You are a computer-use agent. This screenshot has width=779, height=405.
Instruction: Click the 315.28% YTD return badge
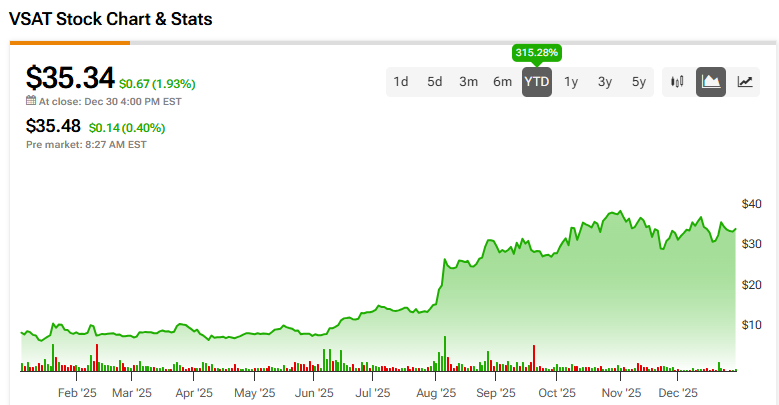click(x=537, y=51)
